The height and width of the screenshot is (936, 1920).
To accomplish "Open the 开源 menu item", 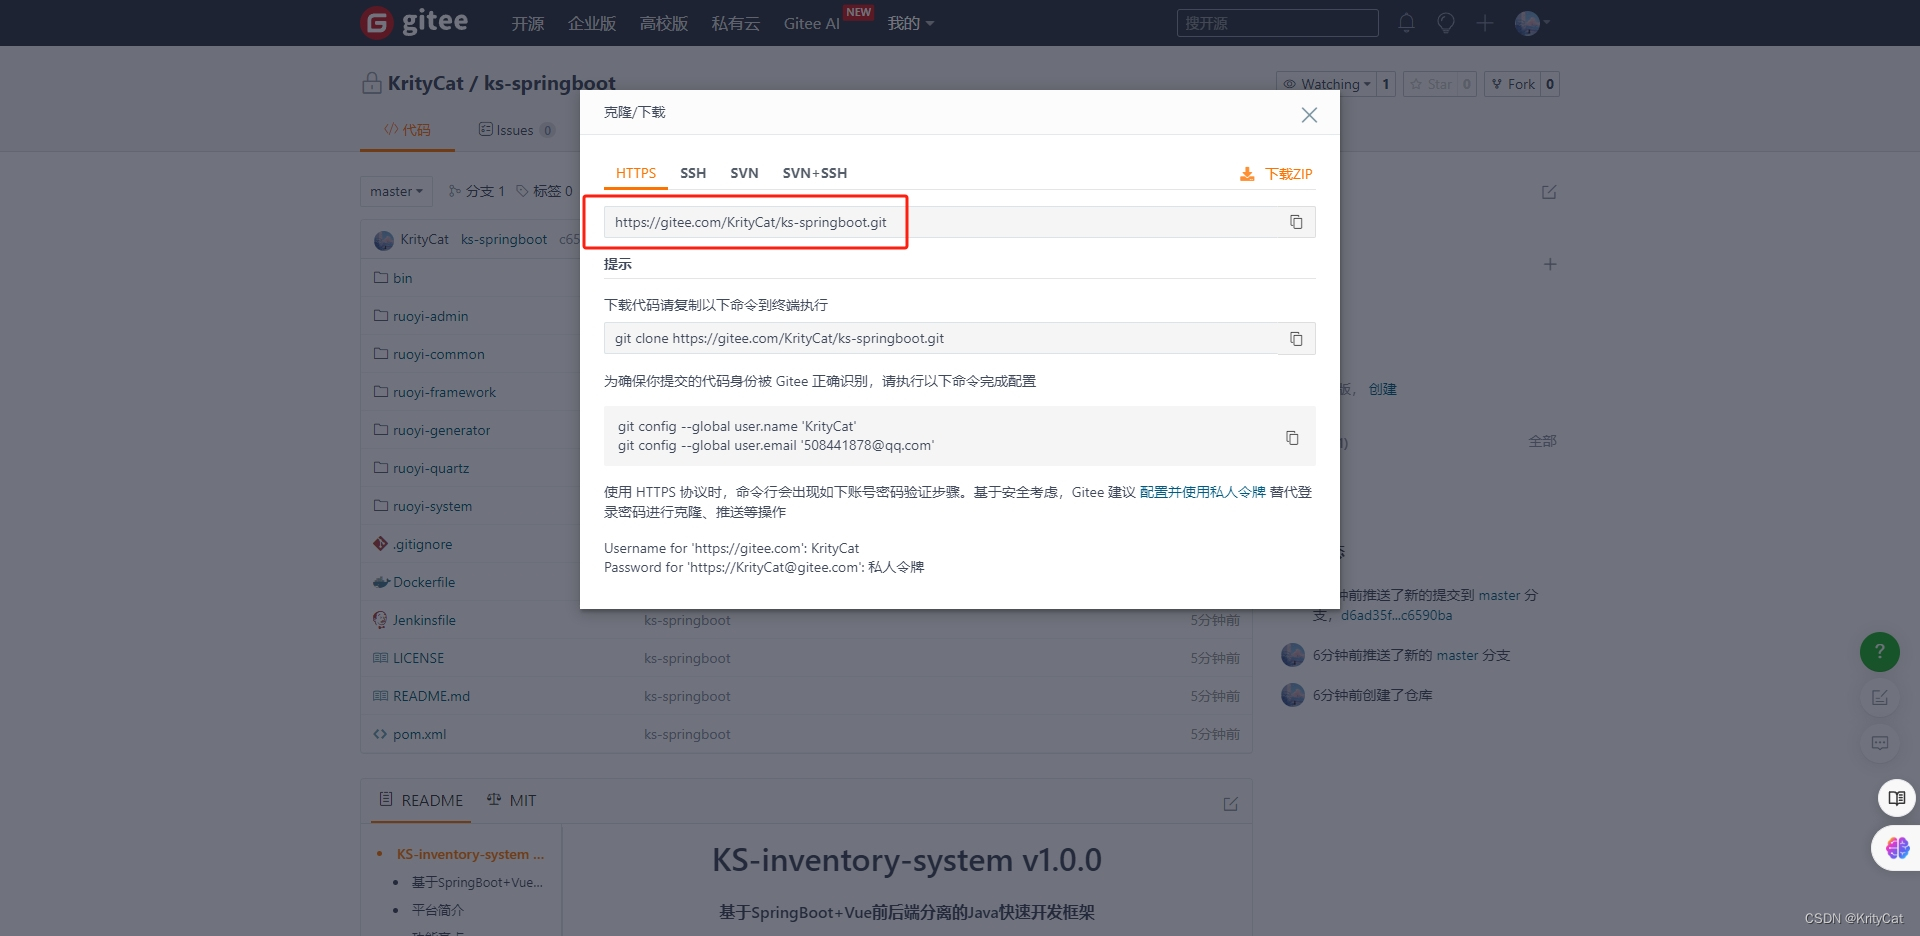I will click(x=528, y=23).
